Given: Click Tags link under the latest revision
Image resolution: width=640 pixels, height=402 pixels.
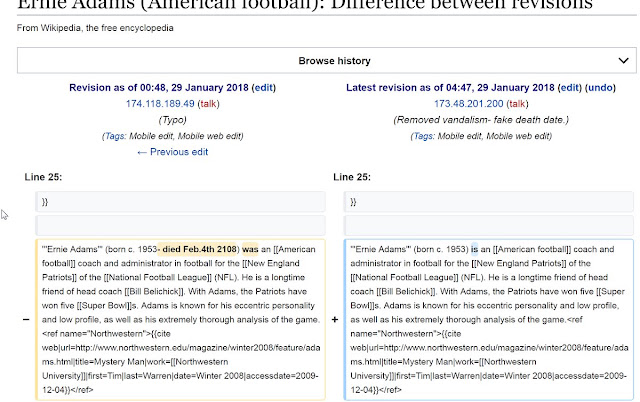Looking at the screenshot, I should 424,136.
